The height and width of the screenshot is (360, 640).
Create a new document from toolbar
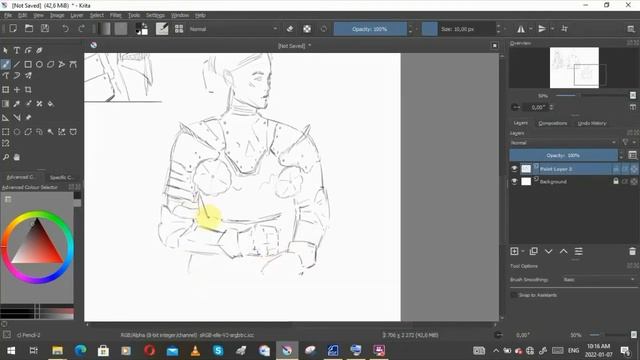click(x=13, y=29)
